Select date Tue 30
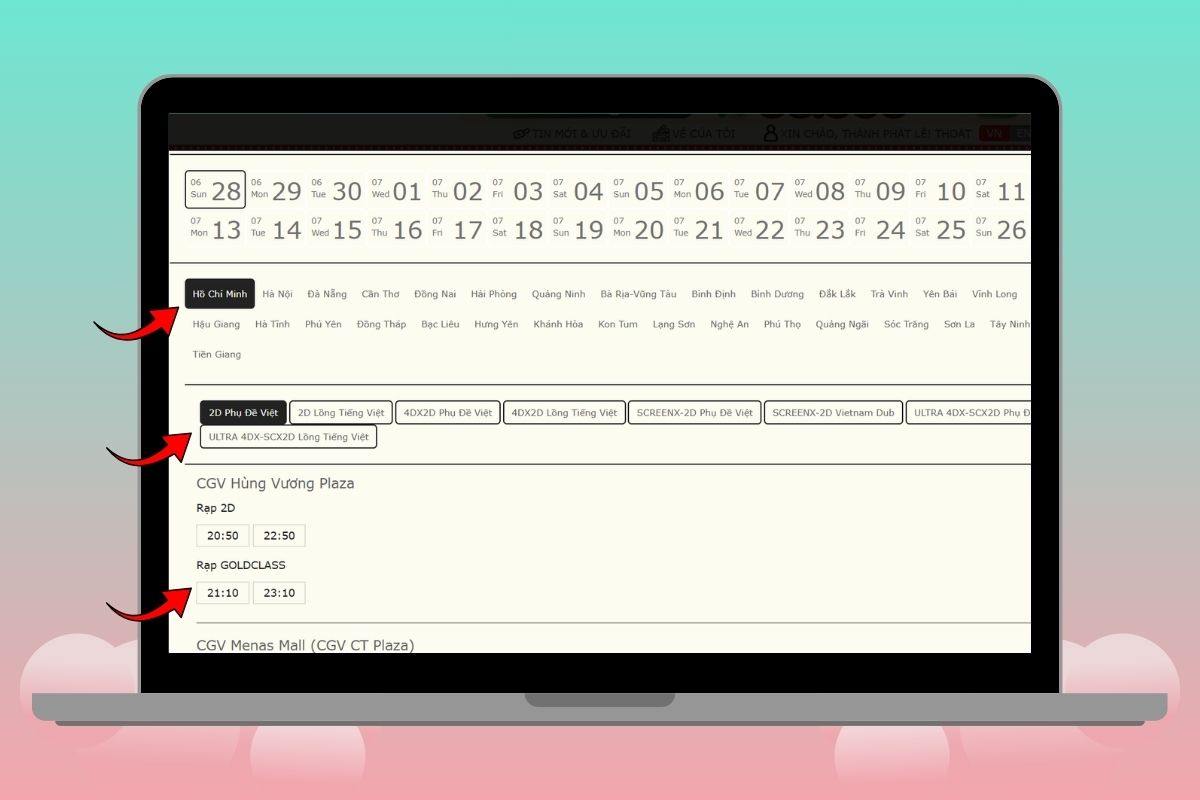Image resolution: width=1200 pixels, height=800 pixels. [x=336, y=190]
